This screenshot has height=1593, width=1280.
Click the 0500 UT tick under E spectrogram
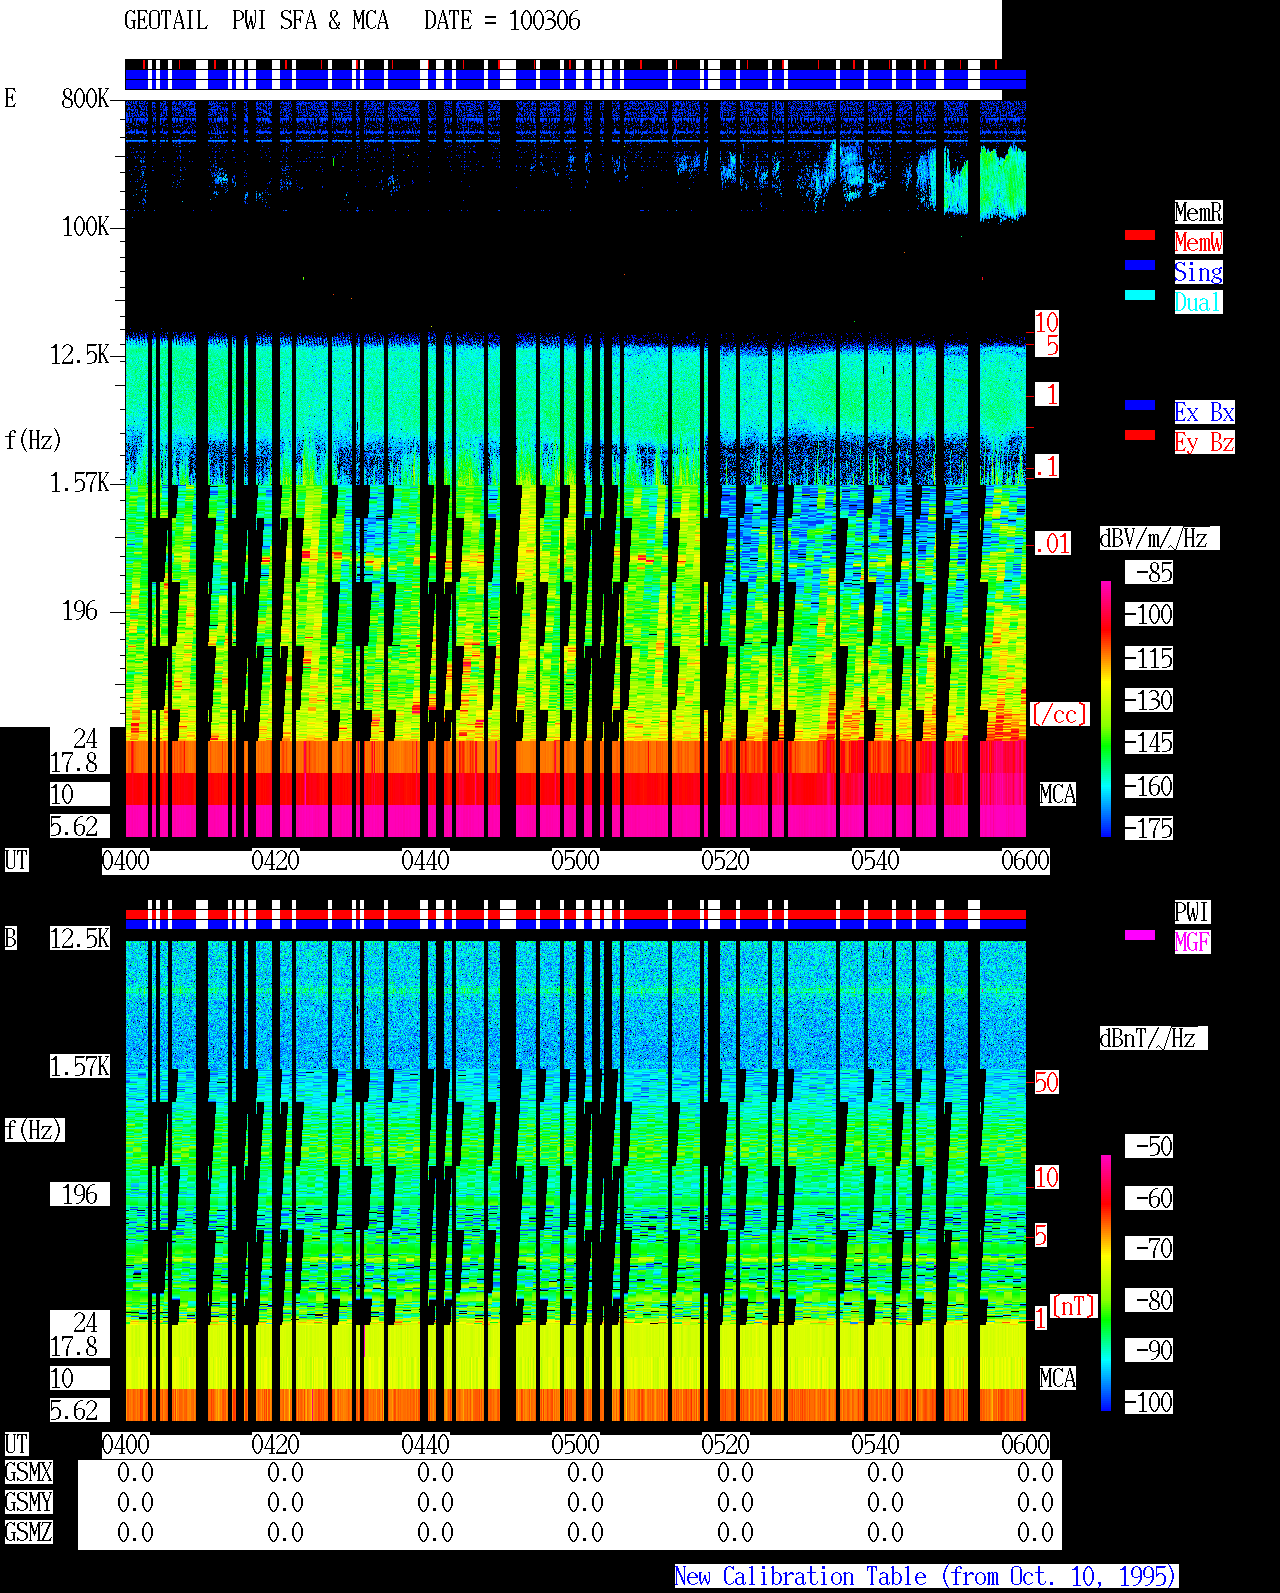pos(575,861)
